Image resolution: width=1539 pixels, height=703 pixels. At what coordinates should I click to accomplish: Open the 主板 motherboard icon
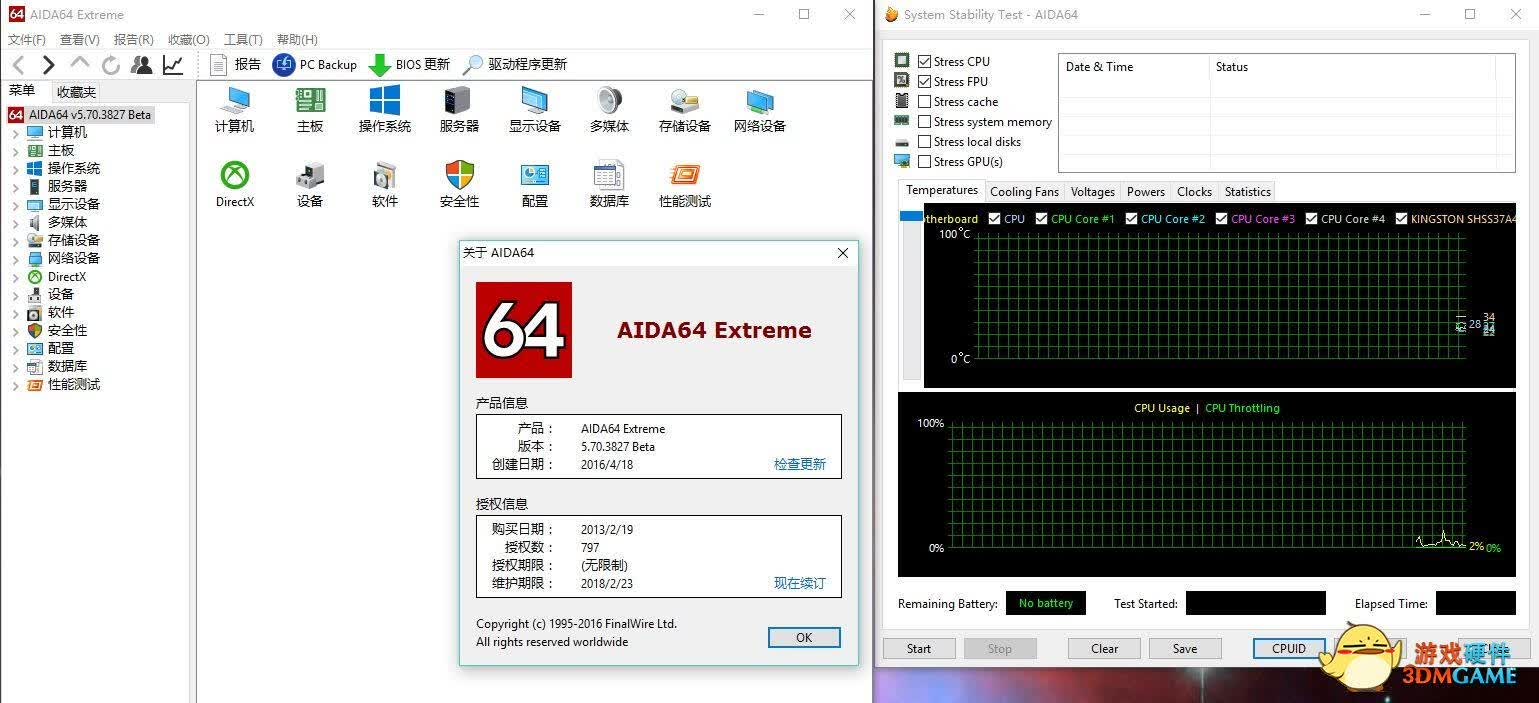pos(310,101)
